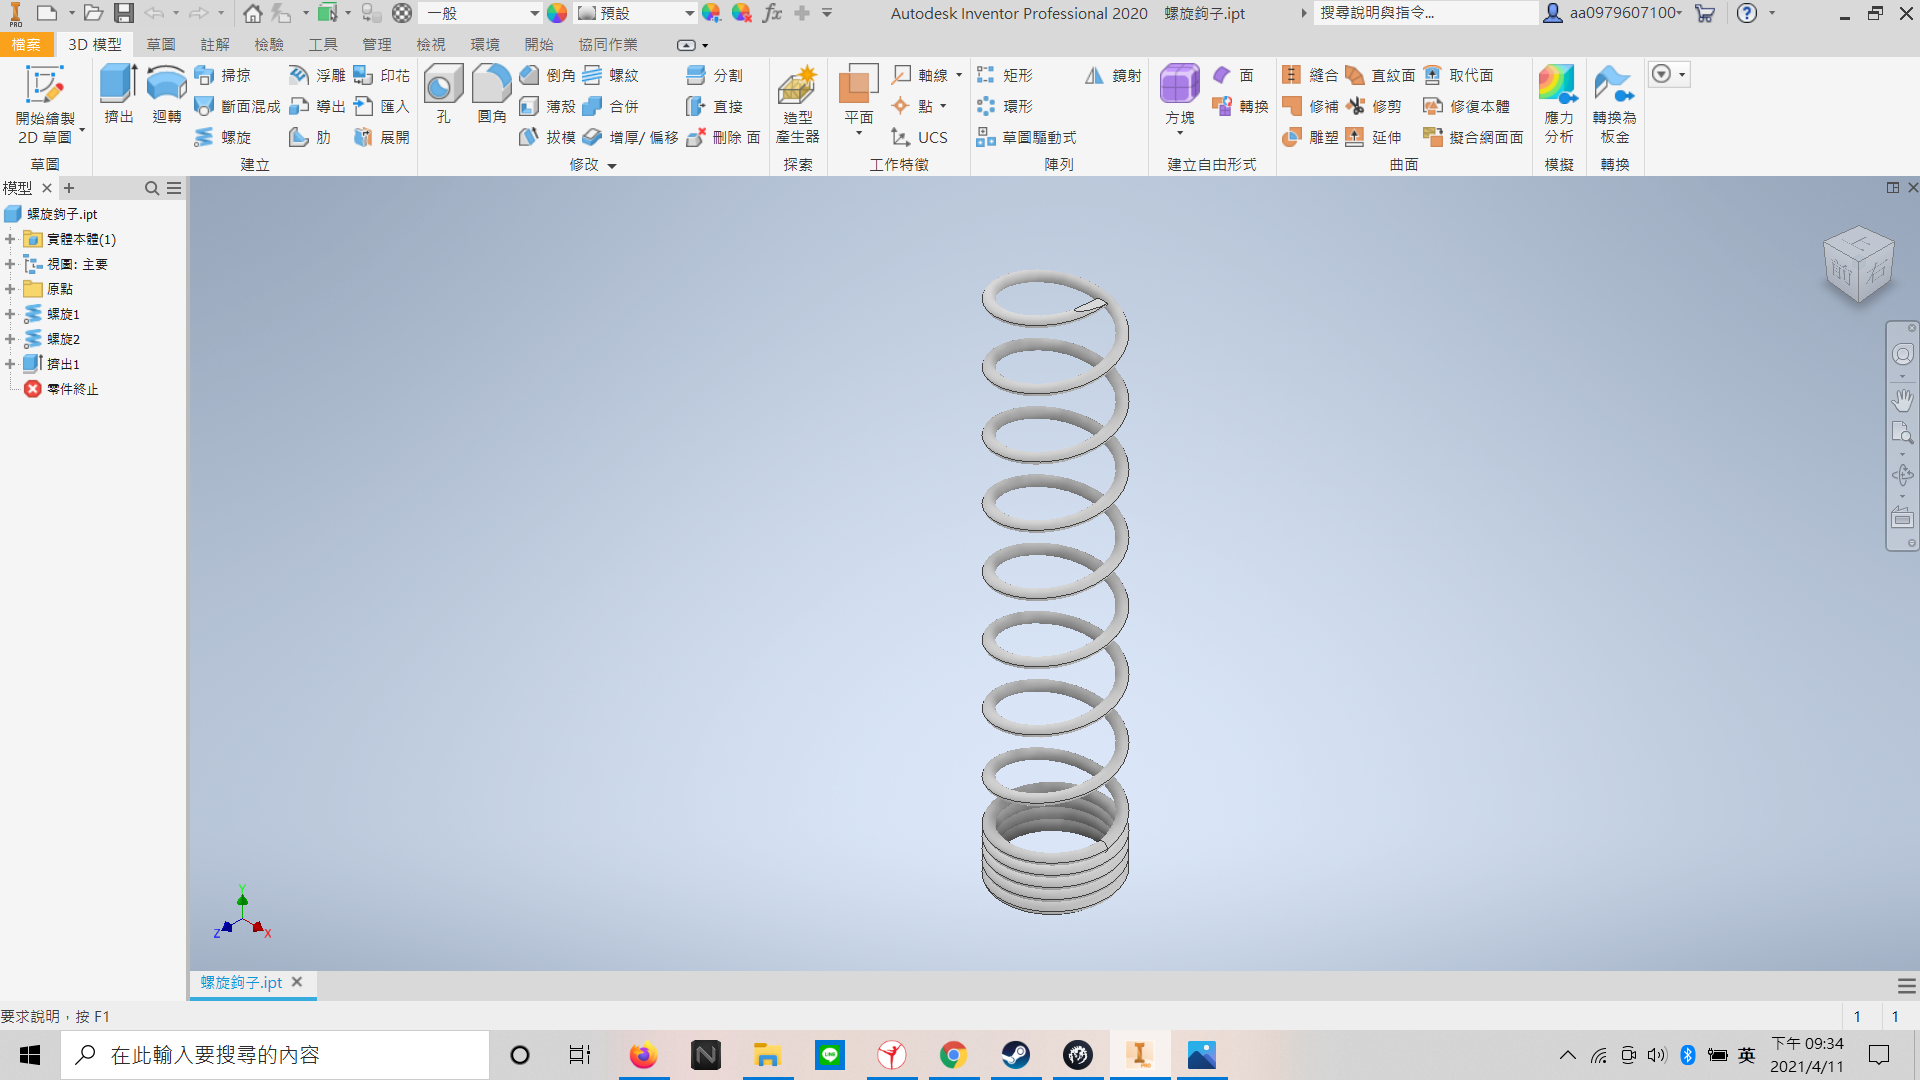
Task: Switch to the 草圖 ribbon tab
Action: click(161, 45)
